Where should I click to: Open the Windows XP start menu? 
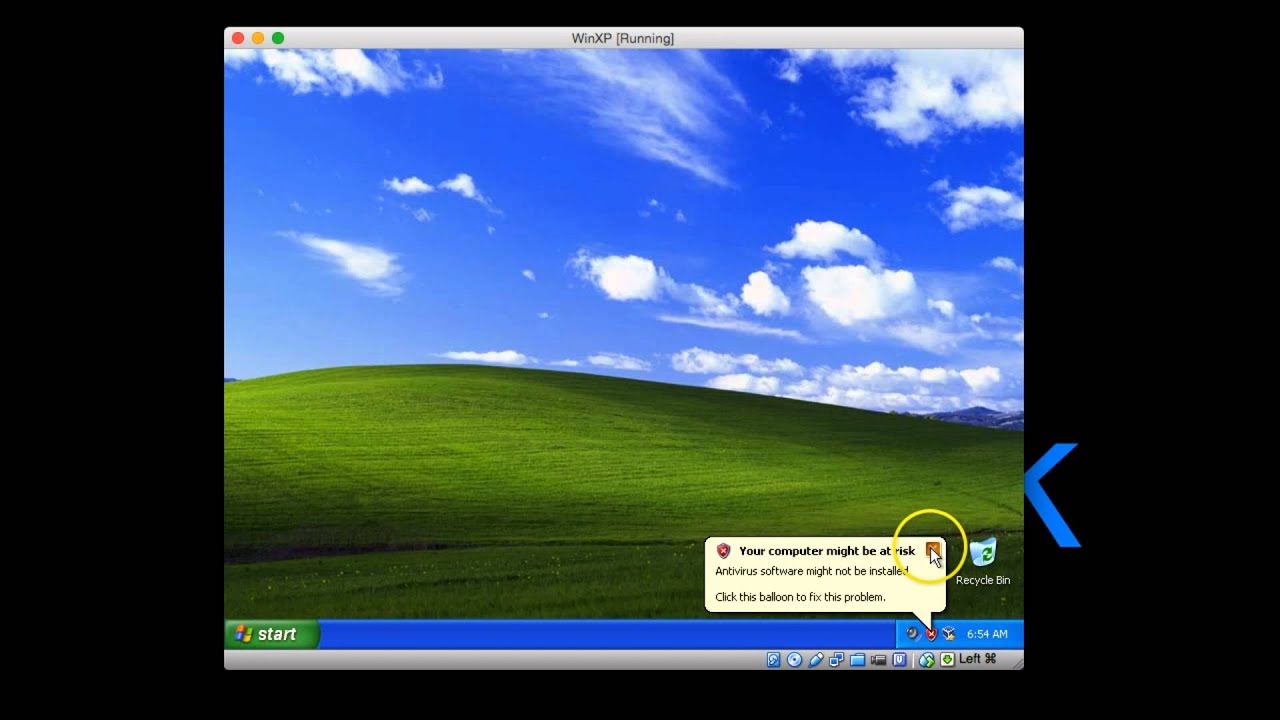(x=271, y=634)
